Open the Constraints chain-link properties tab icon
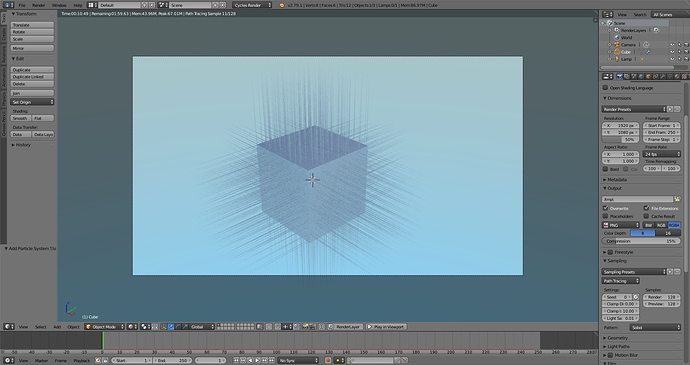690x365 pixels. click(x=655, y=77)
